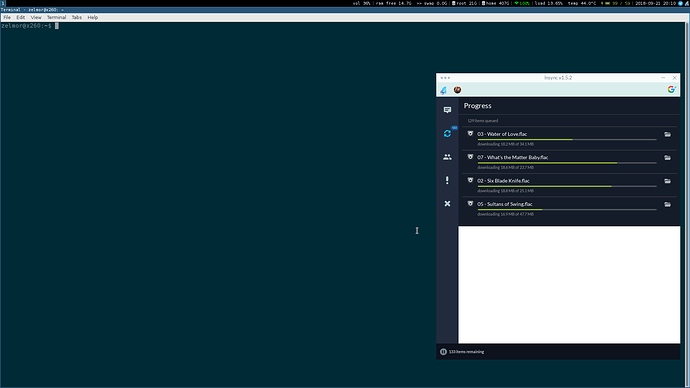Click the Google add-account icon
Image resolution: width=690 pixels, height=388 pixels.
[671, 89]
